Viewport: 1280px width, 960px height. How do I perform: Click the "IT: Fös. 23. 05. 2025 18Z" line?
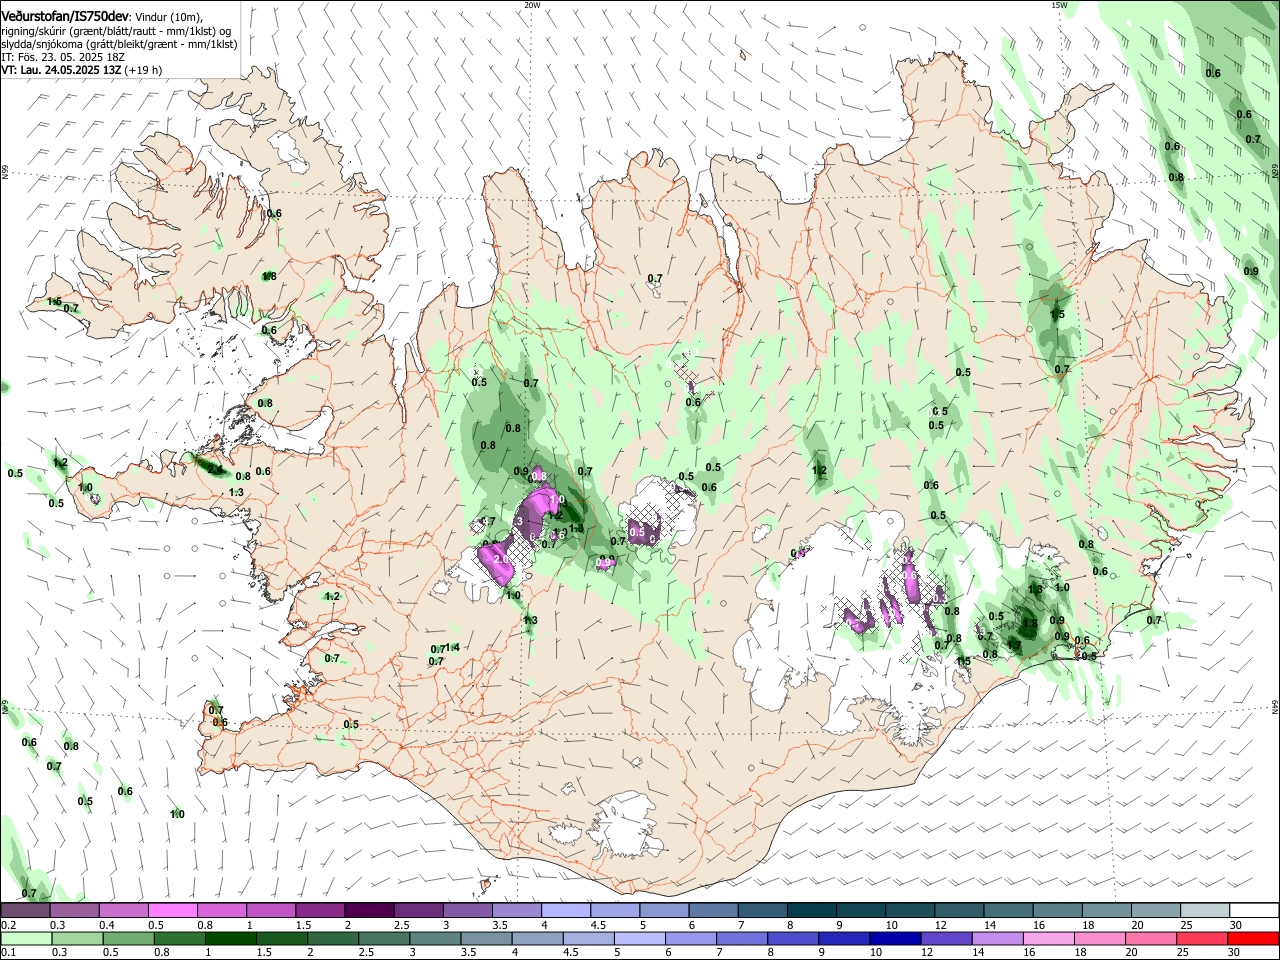point(63,57)
